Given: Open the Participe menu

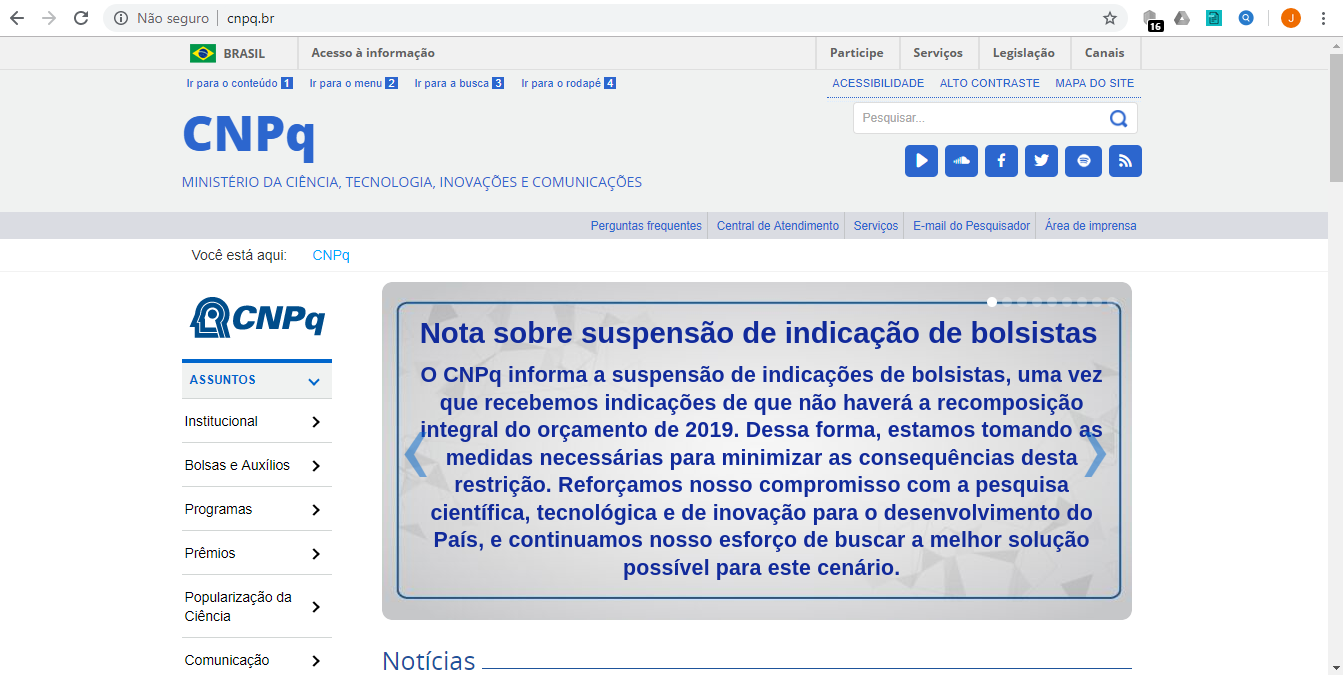Looking at the screenshot, I should pyautogui.click(x=857, y=53).
